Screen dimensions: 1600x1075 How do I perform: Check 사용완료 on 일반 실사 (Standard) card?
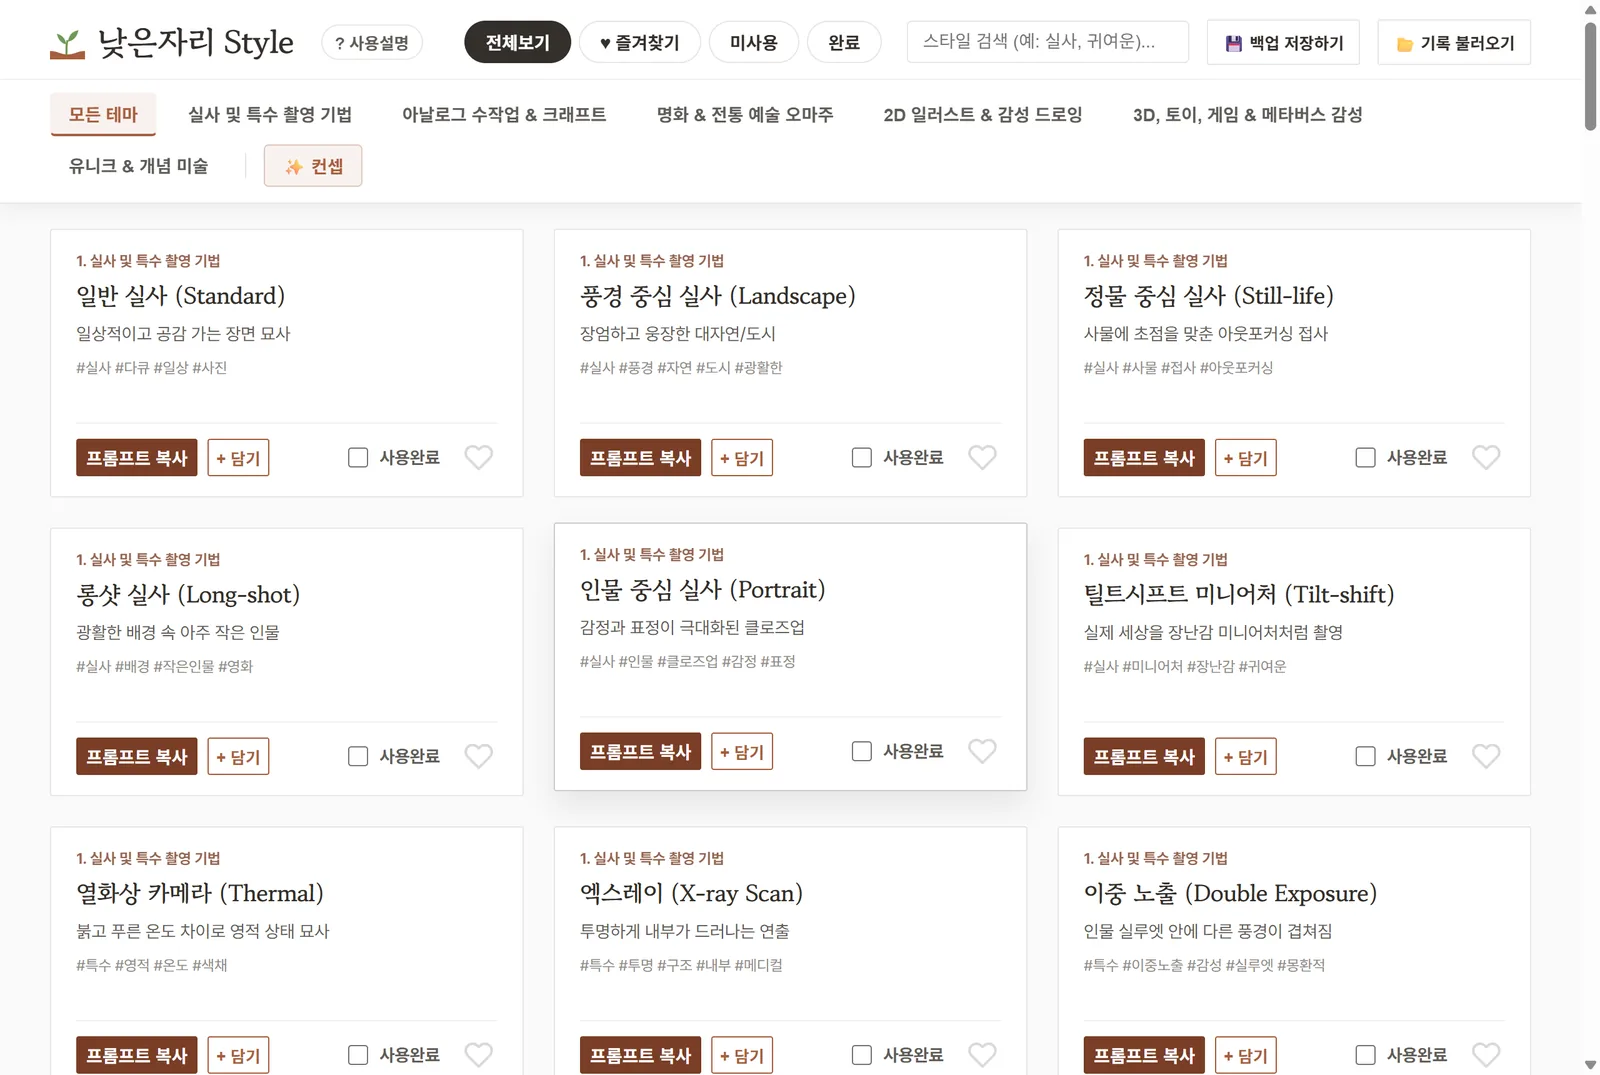point(358,458)
